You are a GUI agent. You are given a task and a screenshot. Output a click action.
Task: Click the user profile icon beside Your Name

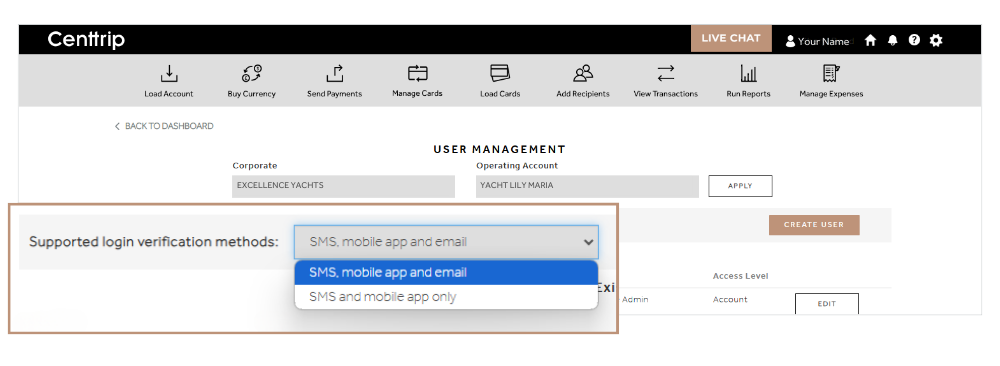790,41
